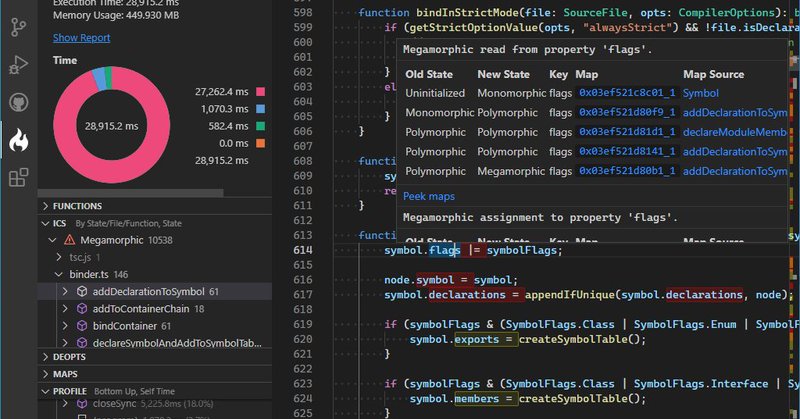This screenshot has height=419, width=800.
Task: Click the orange 0.0 ms legend swatch
Action: (260, 143)
